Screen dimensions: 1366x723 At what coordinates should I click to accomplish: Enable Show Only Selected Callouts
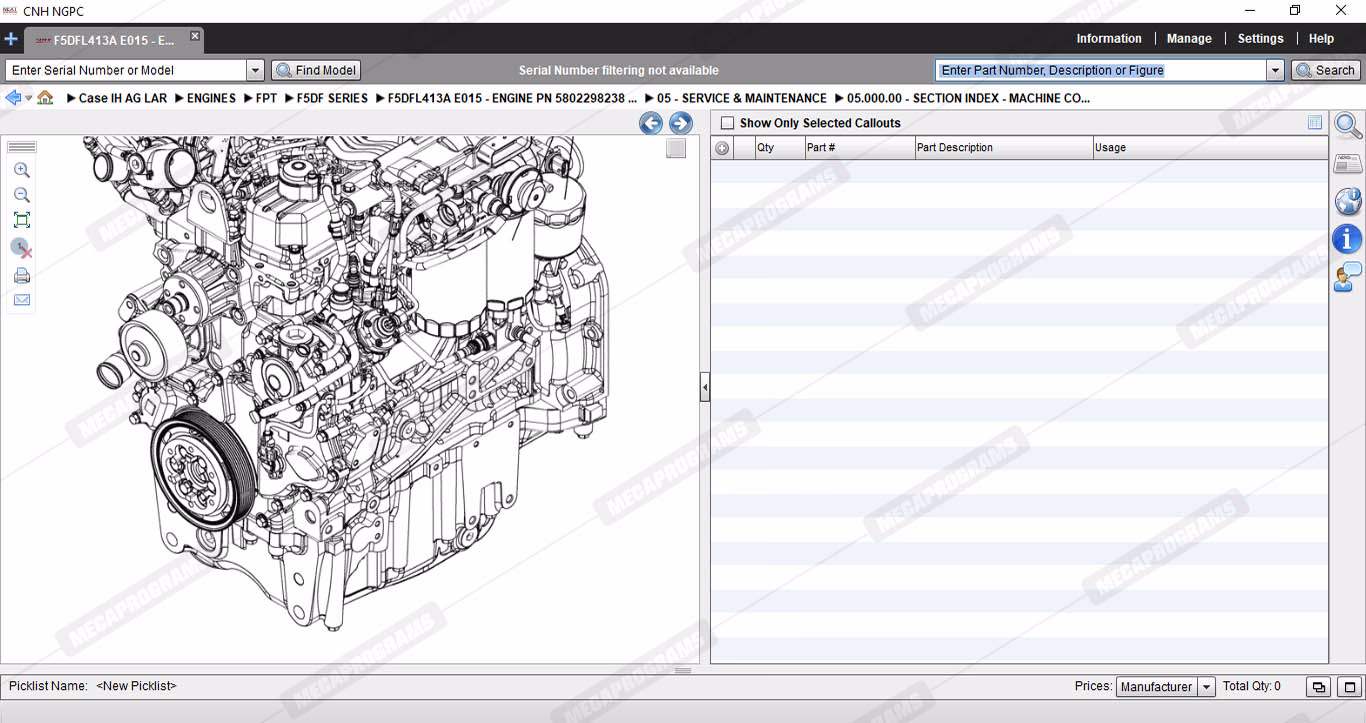tap(727, 123)
